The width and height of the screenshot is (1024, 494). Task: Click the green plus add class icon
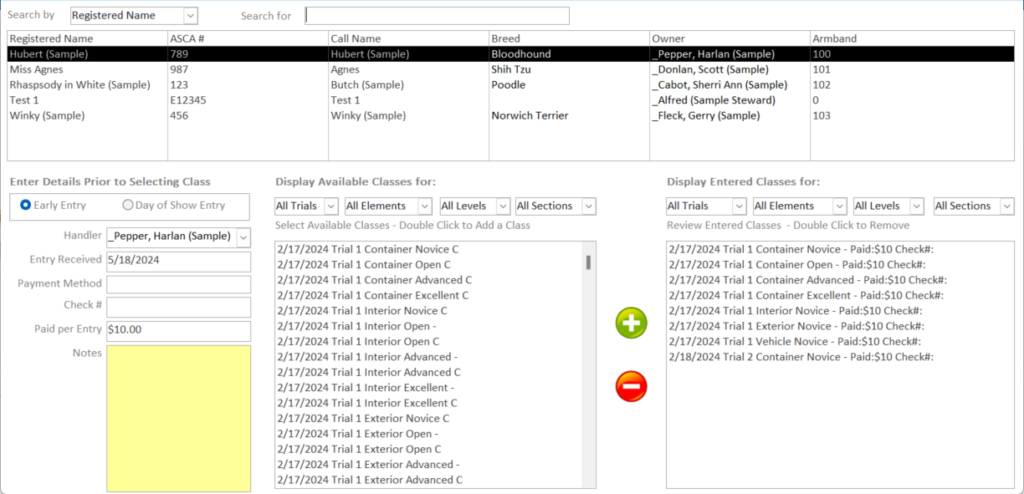pyautogui.click(x=632, y=323)
